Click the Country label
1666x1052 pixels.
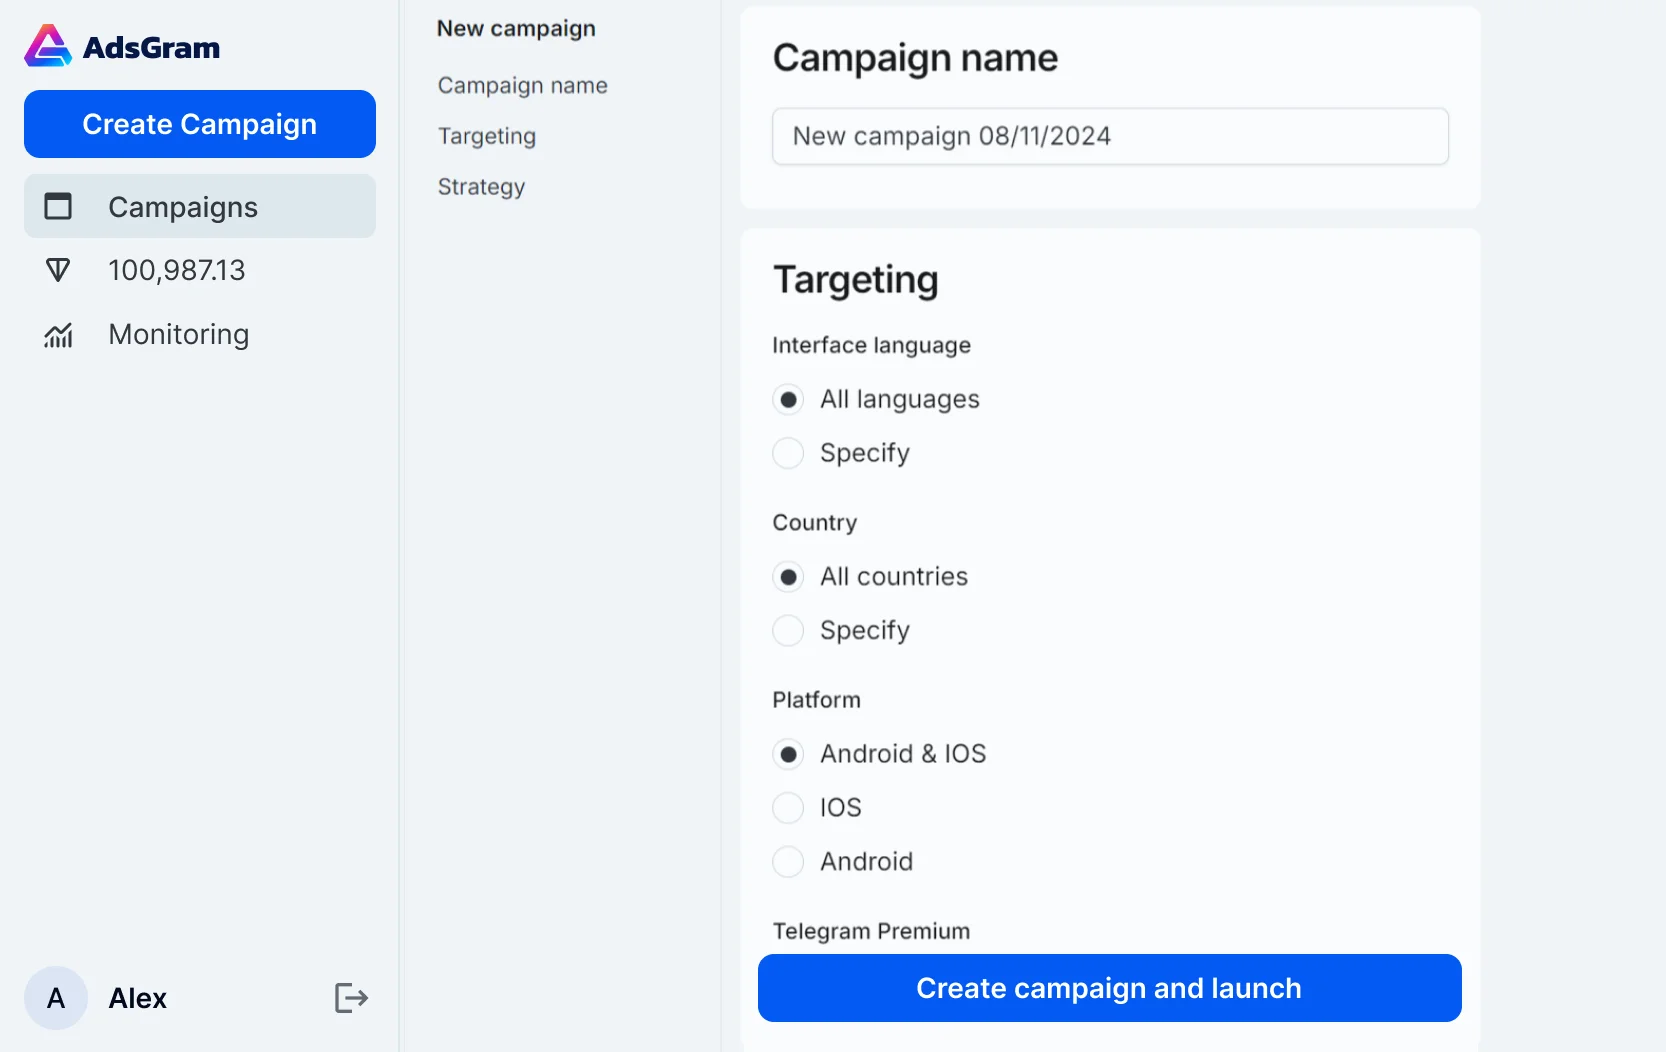click(x=814, y=523)
